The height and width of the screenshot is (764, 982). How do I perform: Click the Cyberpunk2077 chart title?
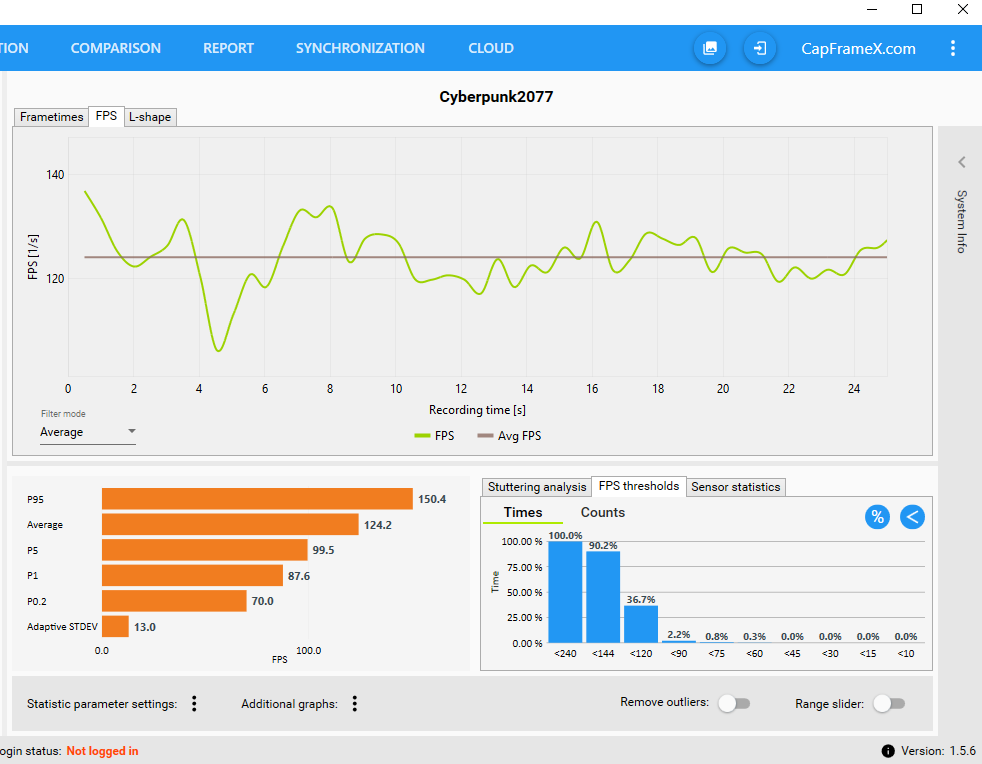click(496, 96)
